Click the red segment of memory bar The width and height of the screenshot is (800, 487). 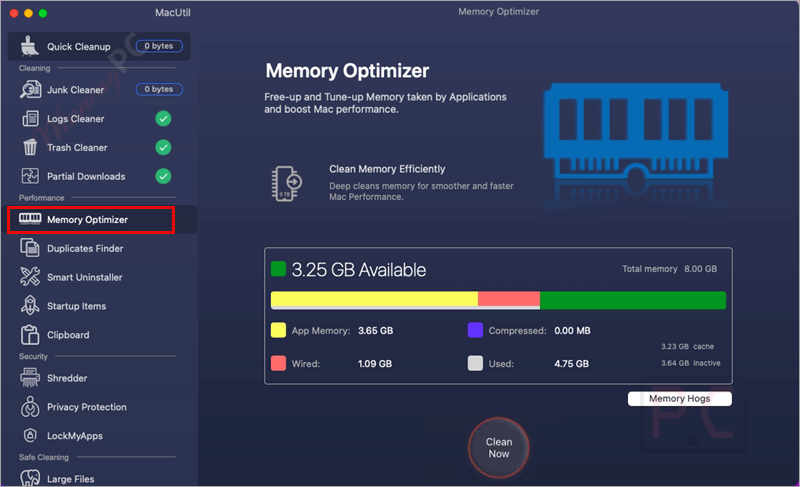tap(509, 299)
